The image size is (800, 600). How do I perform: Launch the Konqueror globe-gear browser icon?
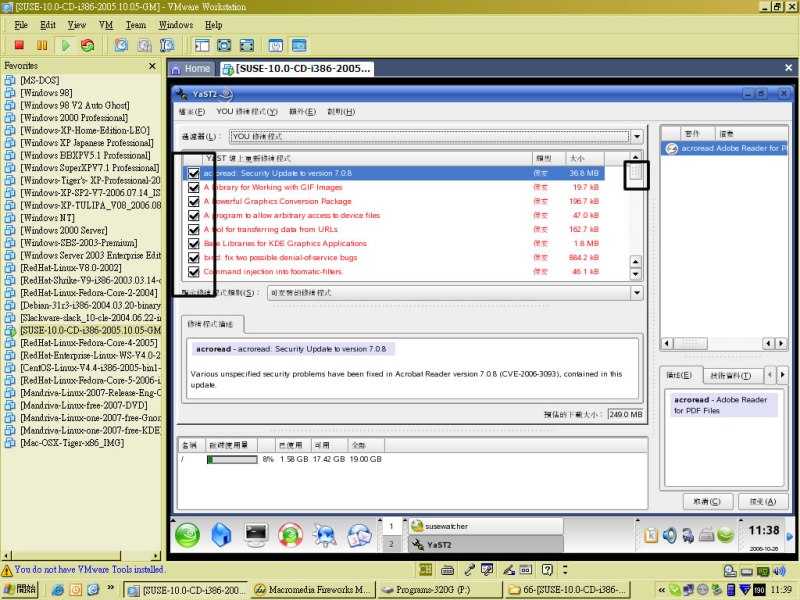point(325,535)
